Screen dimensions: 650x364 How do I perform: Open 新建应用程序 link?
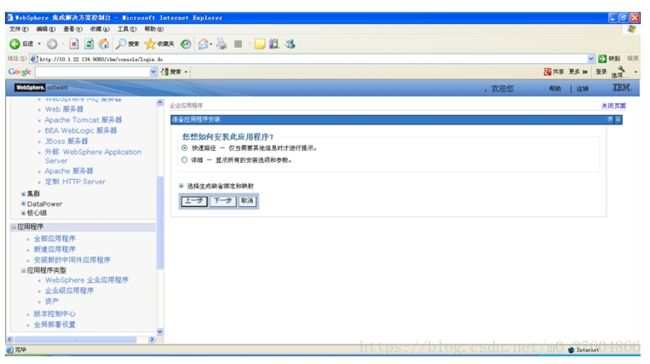55,249
